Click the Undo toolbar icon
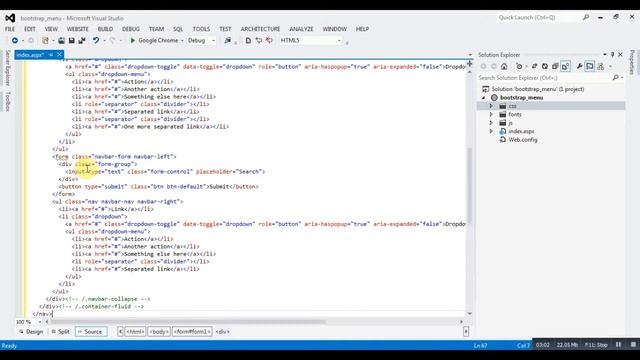Image resolution: width=640 pixels, height=360 pixels. click(96, 40)
